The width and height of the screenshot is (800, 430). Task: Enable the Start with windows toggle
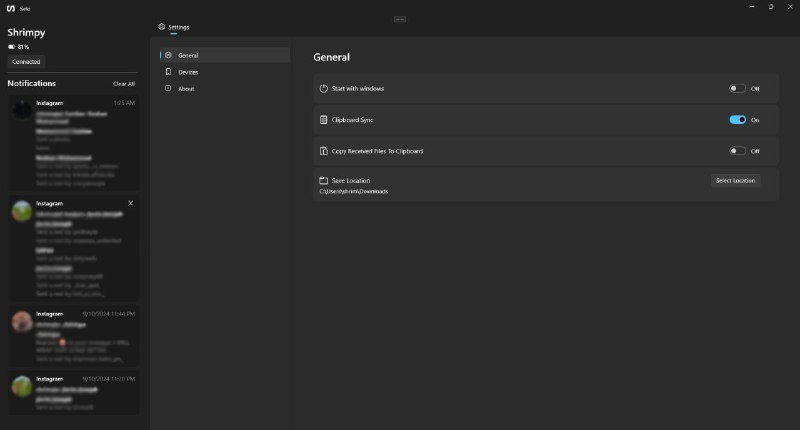[737, 89]
